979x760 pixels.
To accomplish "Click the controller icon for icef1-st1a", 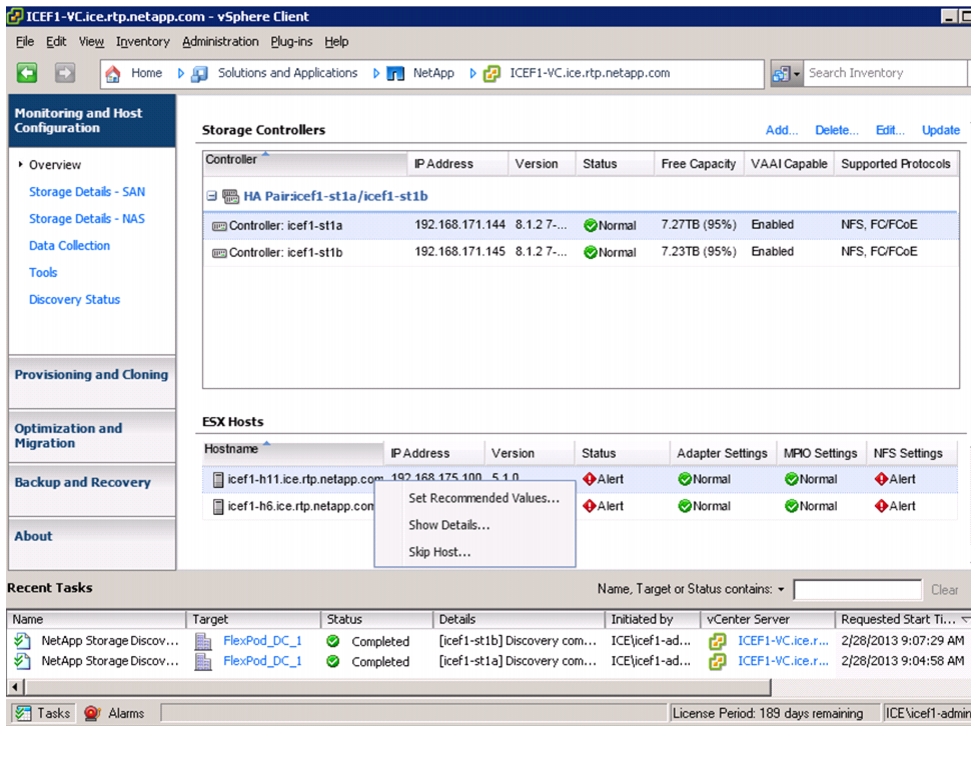I will coord(219,226).
